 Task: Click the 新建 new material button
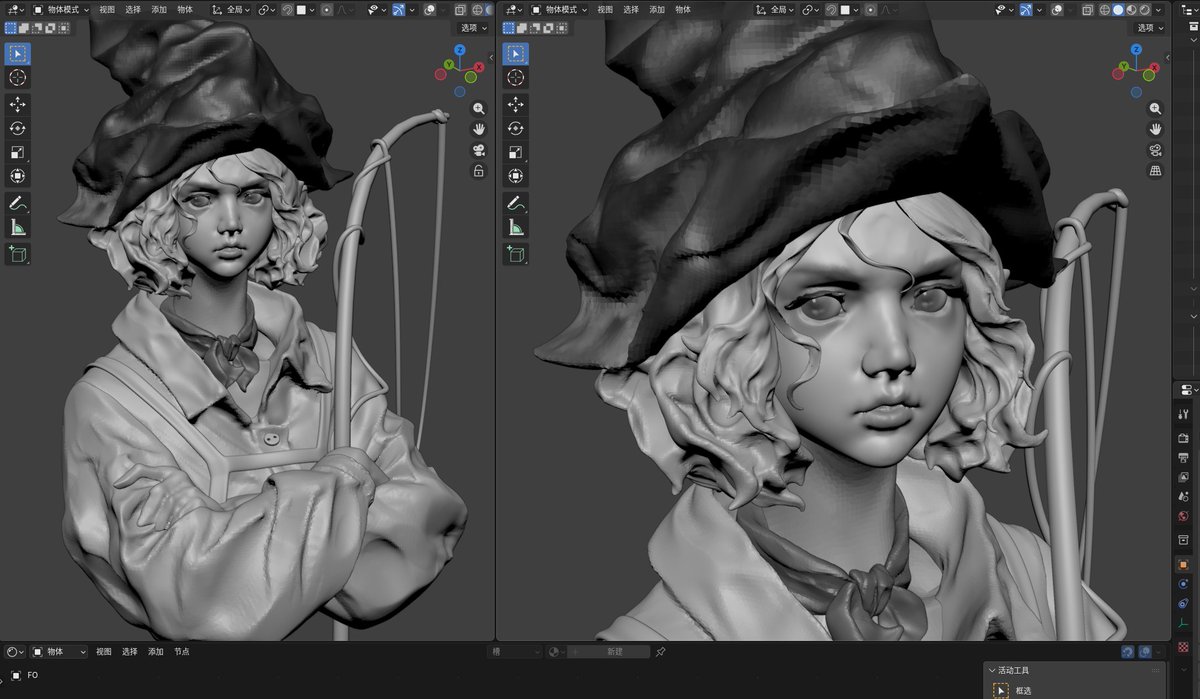coord(608,651)
